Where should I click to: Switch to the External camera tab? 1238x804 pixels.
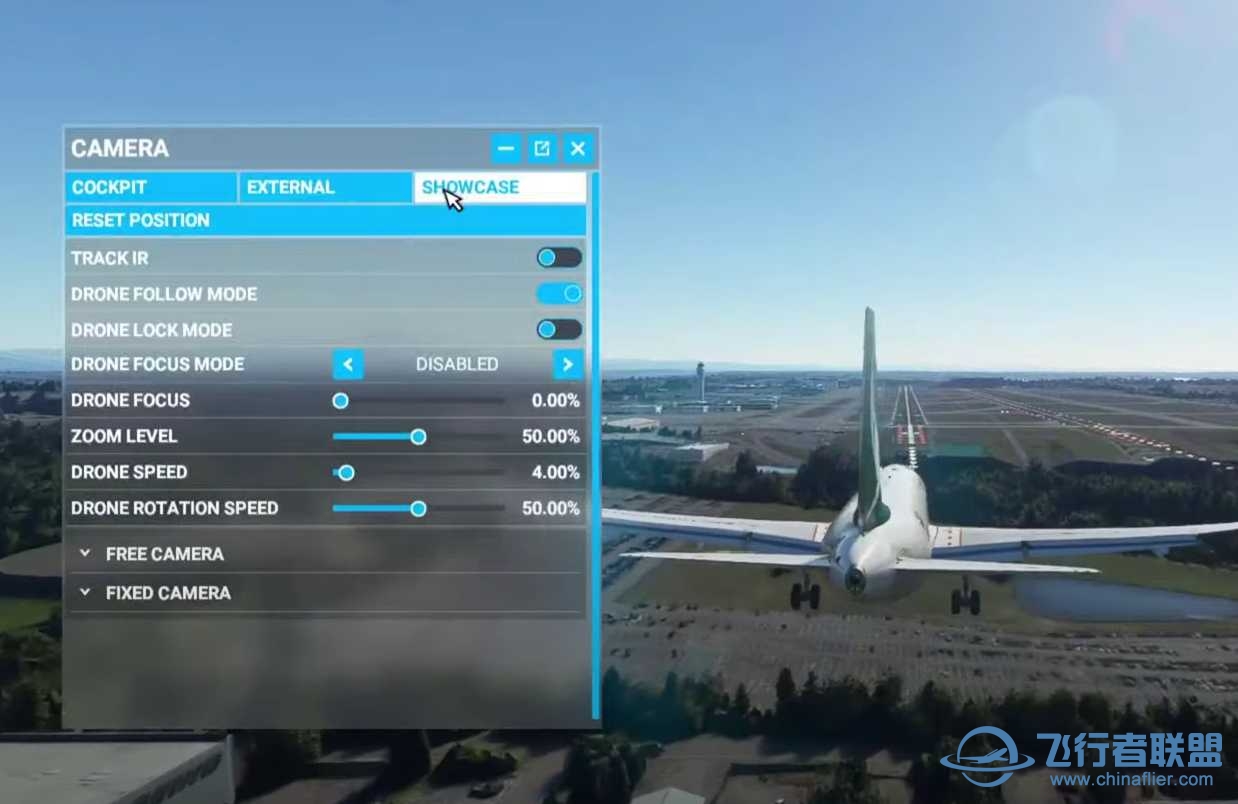coord(325,187)
